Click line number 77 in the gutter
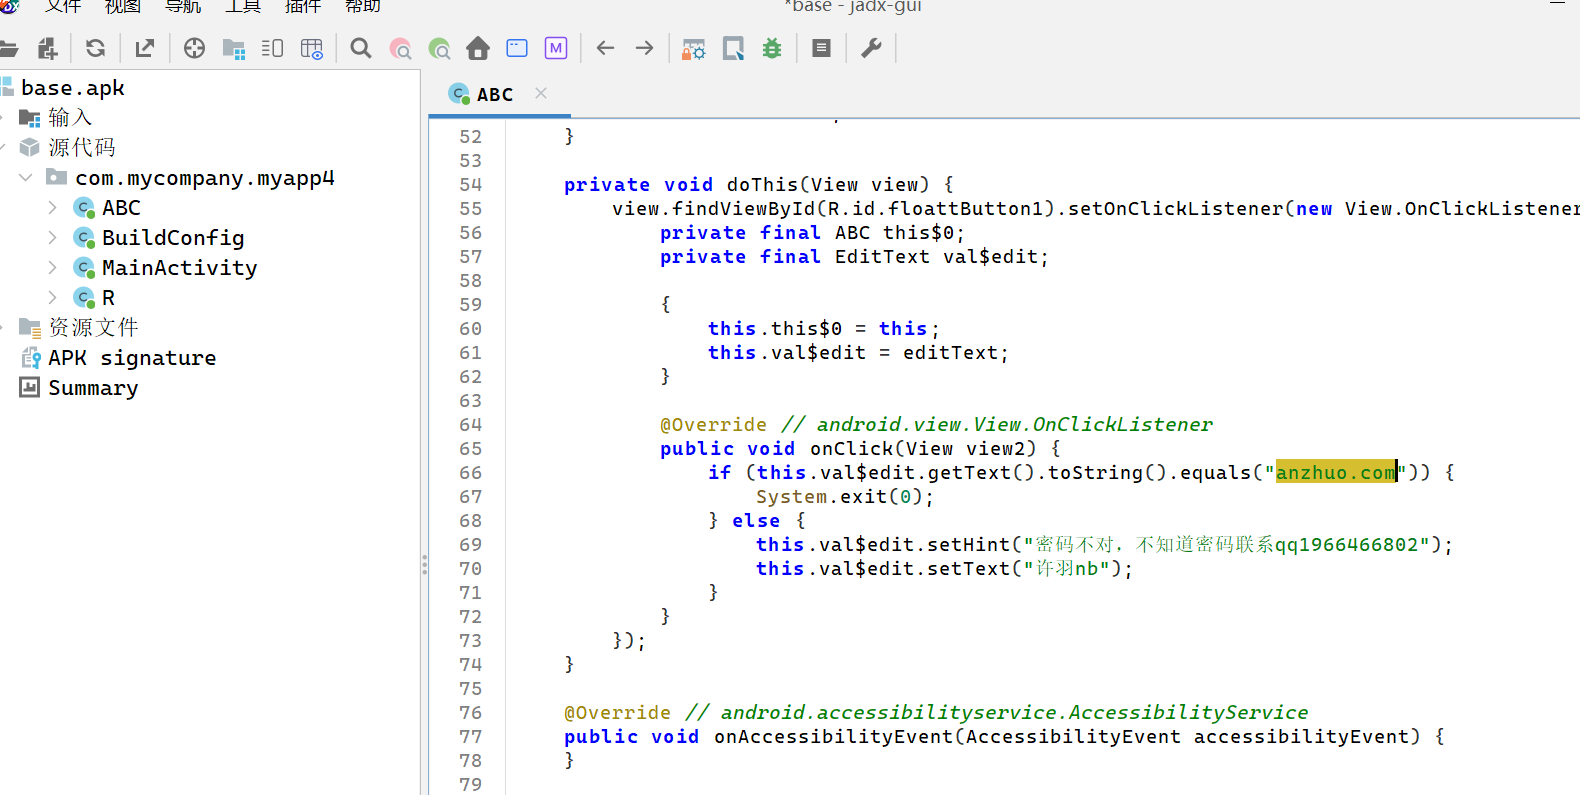 [x=470, y=736]
